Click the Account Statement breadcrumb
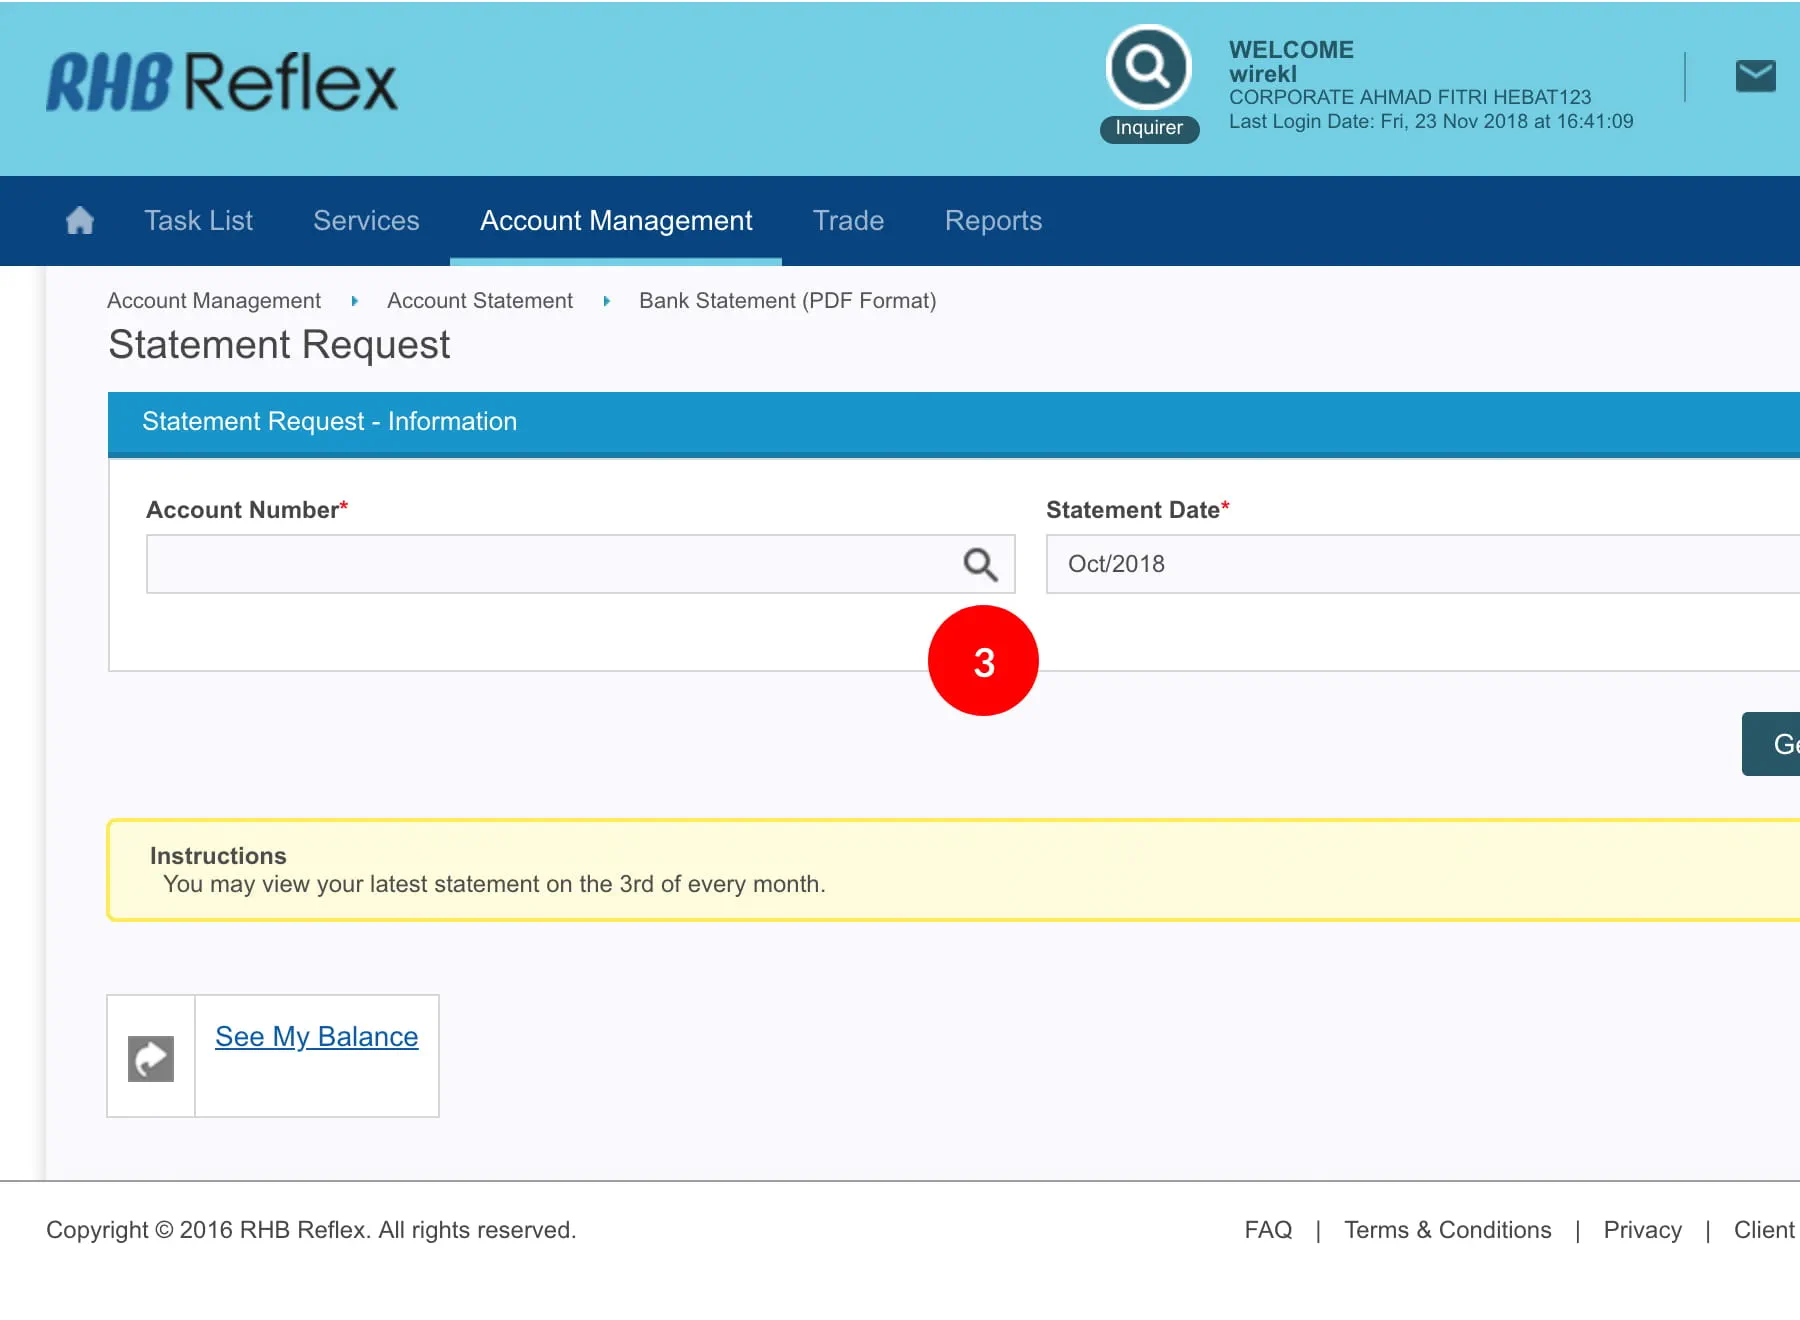The width and height of the screenshot is (1800, 1320). (480, 301)
